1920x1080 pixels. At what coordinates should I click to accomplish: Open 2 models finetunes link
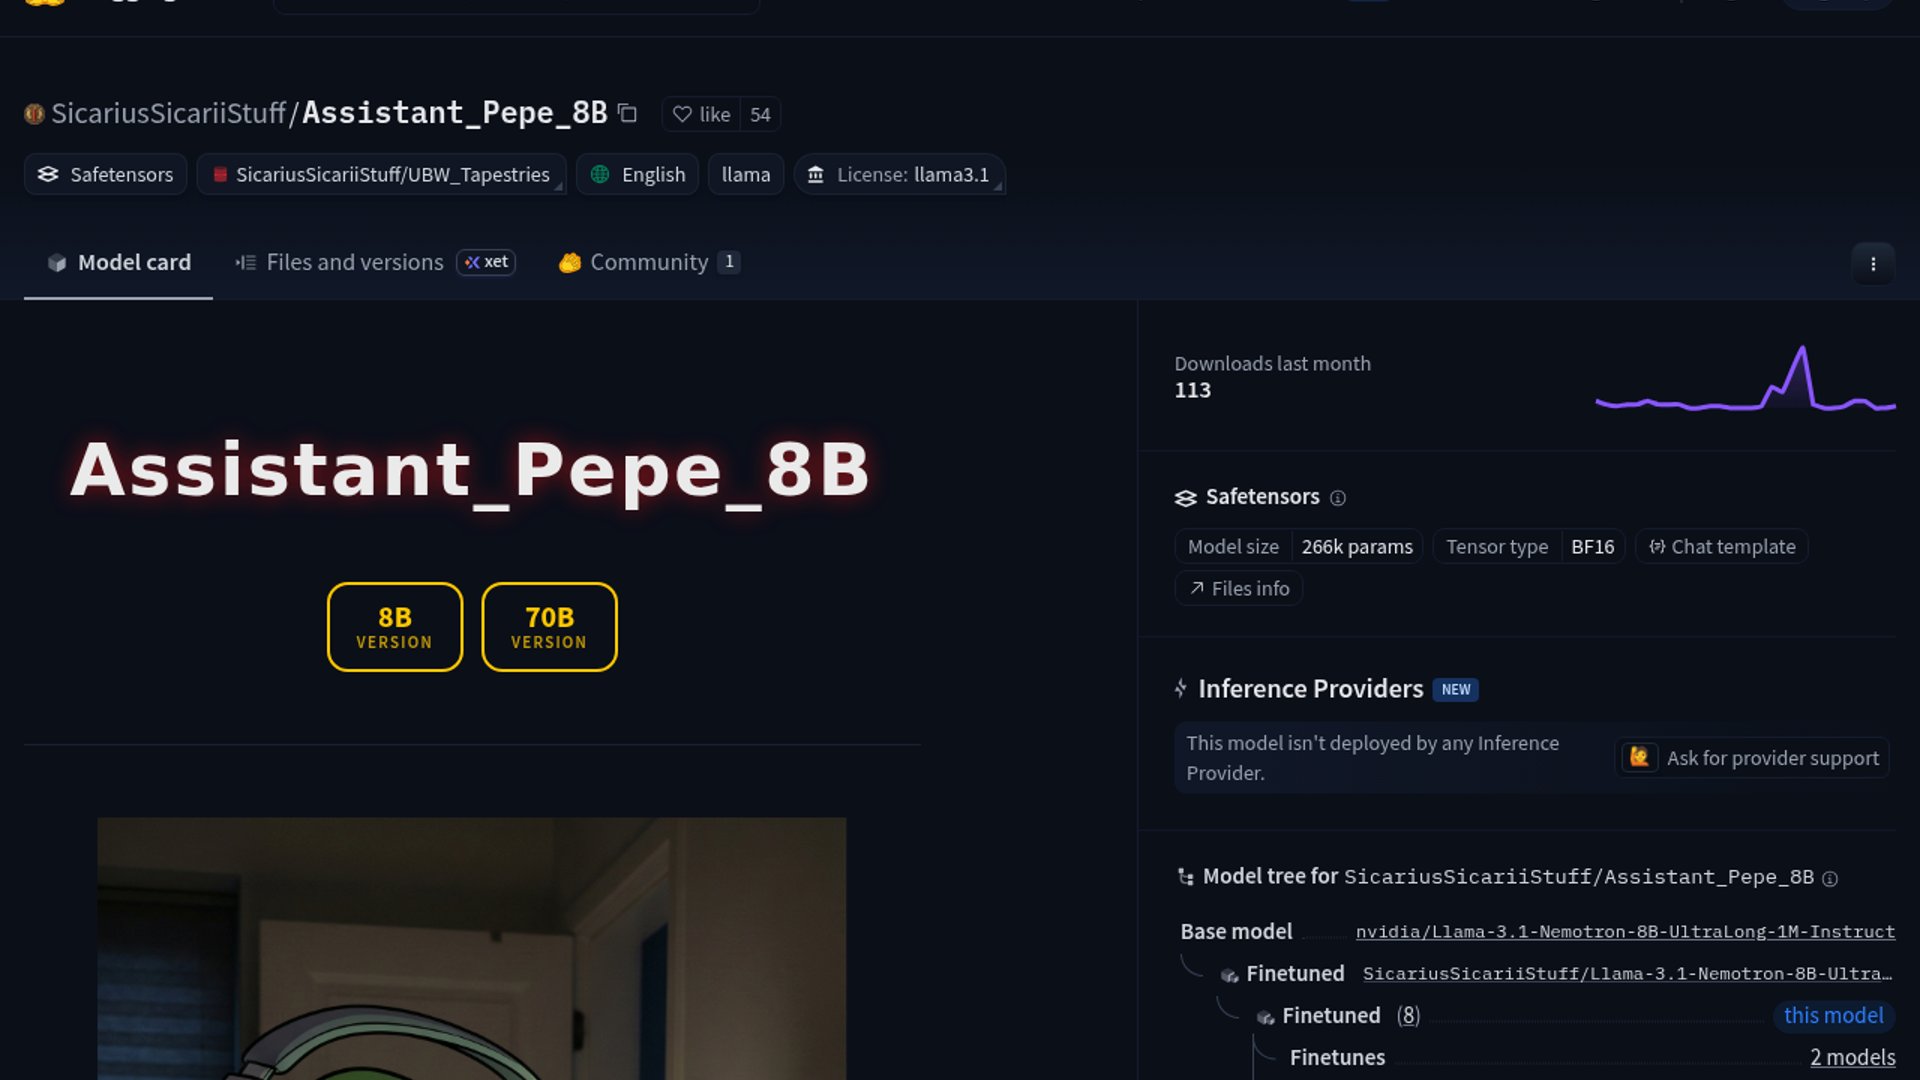[x=1852, y=1057]
